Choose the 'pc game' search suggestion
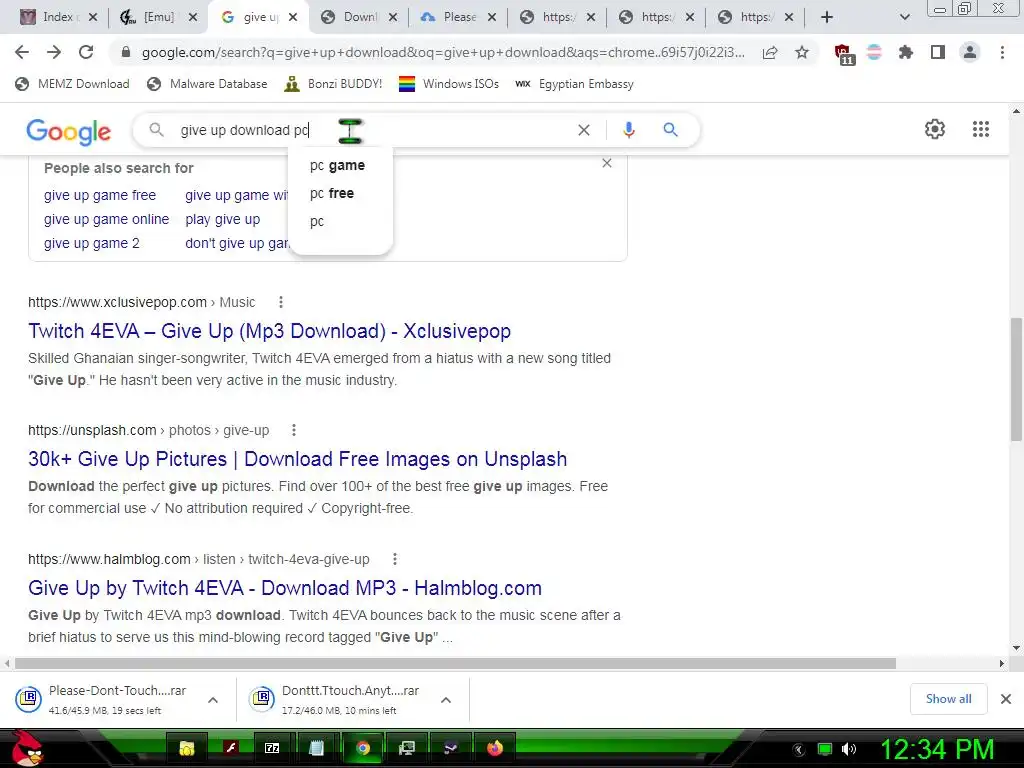This screenshot has height=768, width=1024. click(x=340, y=165)
